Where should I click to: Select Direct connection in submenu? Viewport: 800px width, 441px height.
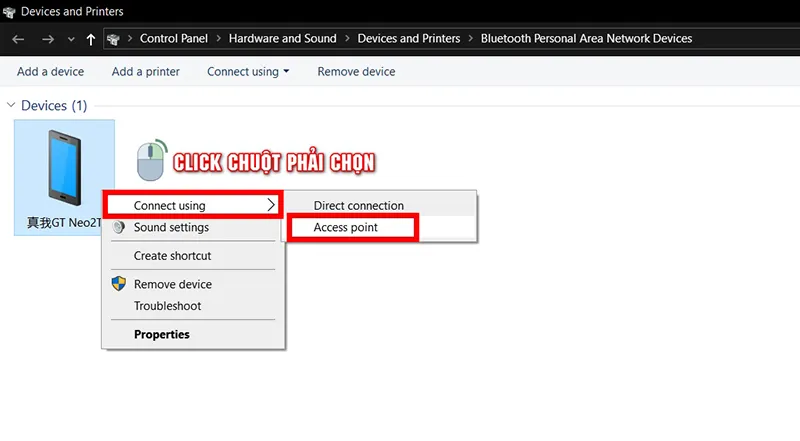point(381,205)
